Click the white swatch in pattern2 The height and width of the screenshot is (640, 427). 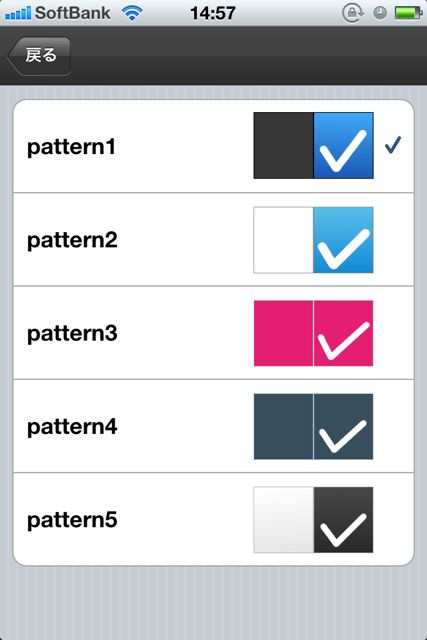[283, 240]
